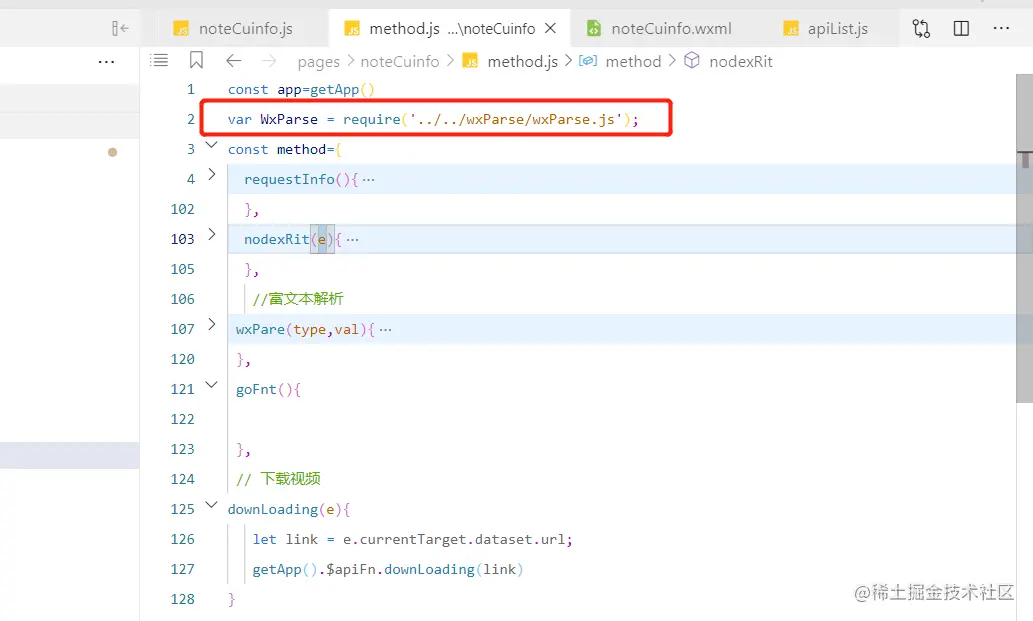Open source control compare icon
The height and width of the screenshot is (621, 1033).
click(921, 28)
